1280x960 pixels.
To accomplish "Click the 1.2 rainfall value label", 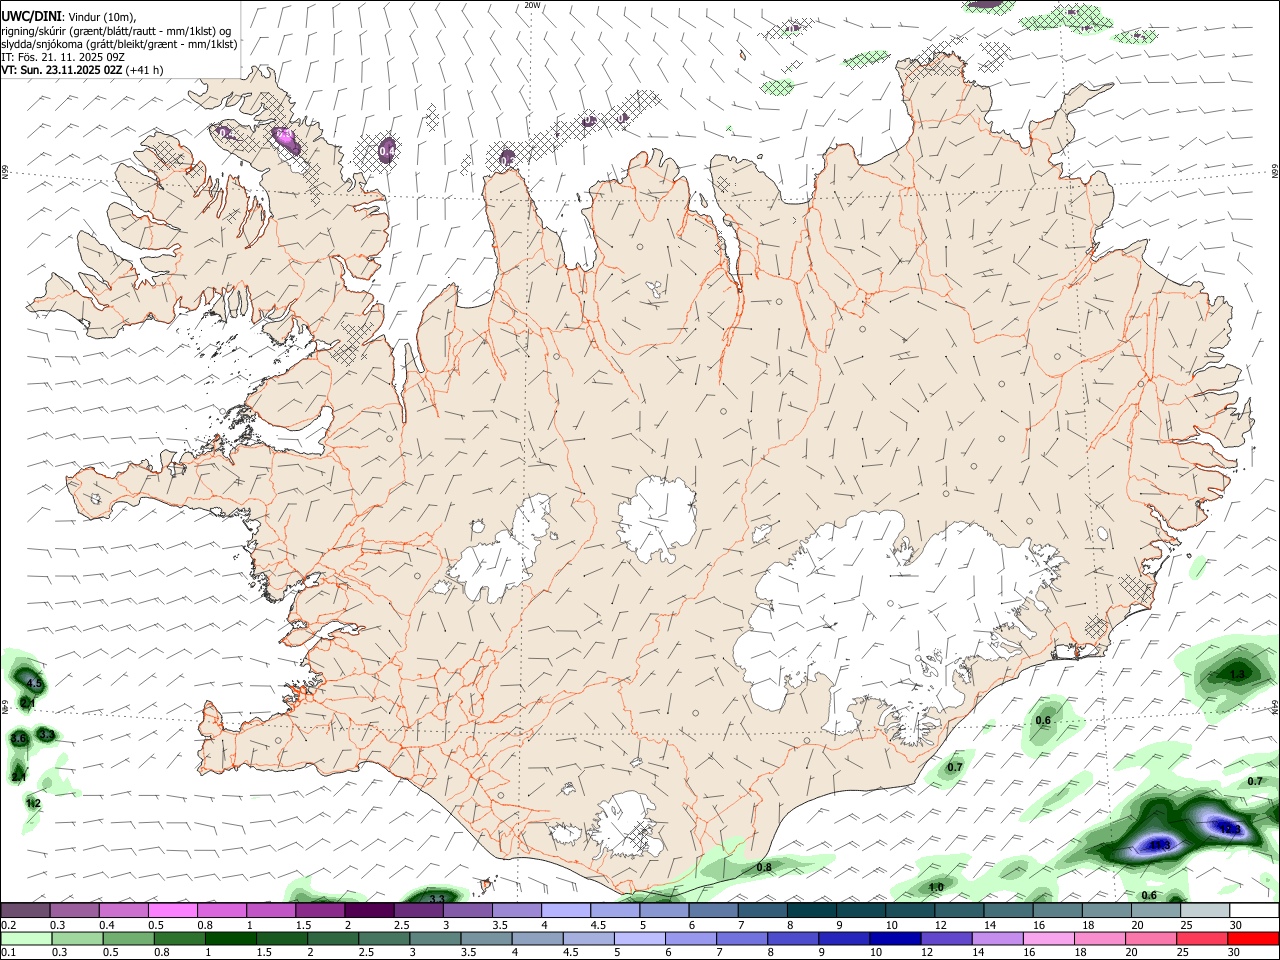I will coord(33,803).
